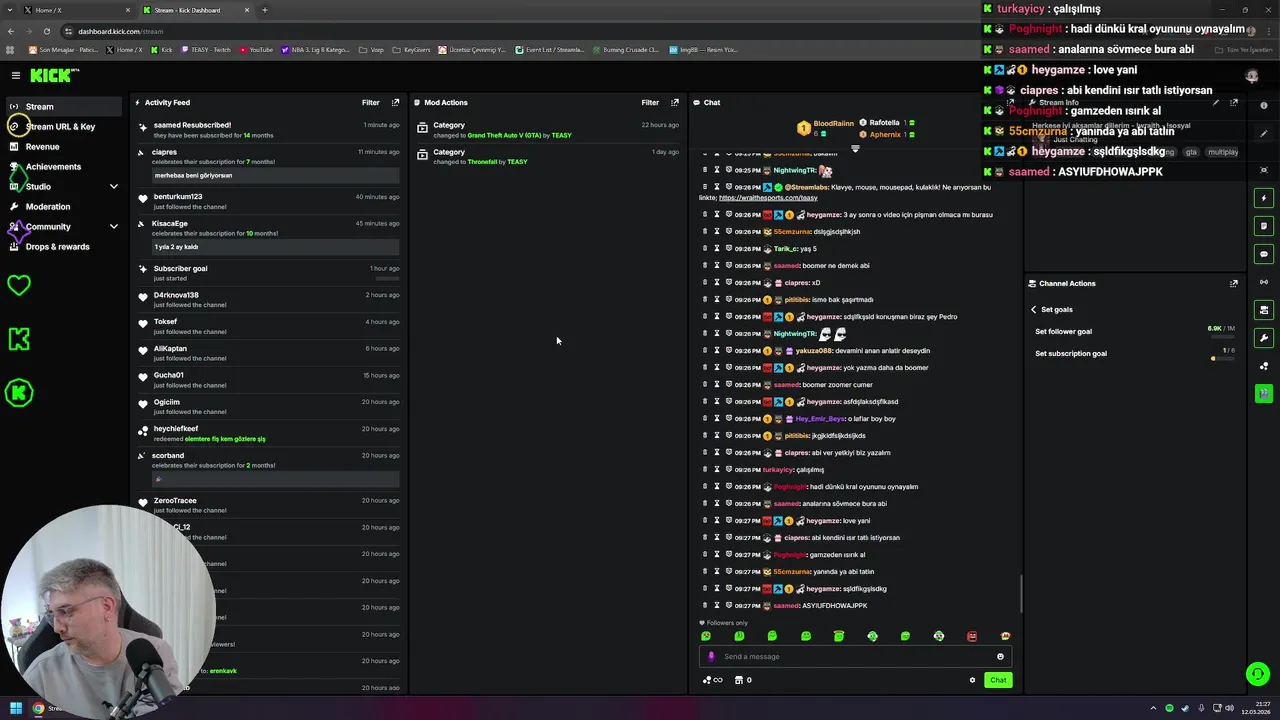This screenshot has width=1280, height=720.
Task: Click the subscription goal progress bar
Action: (1222, 358)
